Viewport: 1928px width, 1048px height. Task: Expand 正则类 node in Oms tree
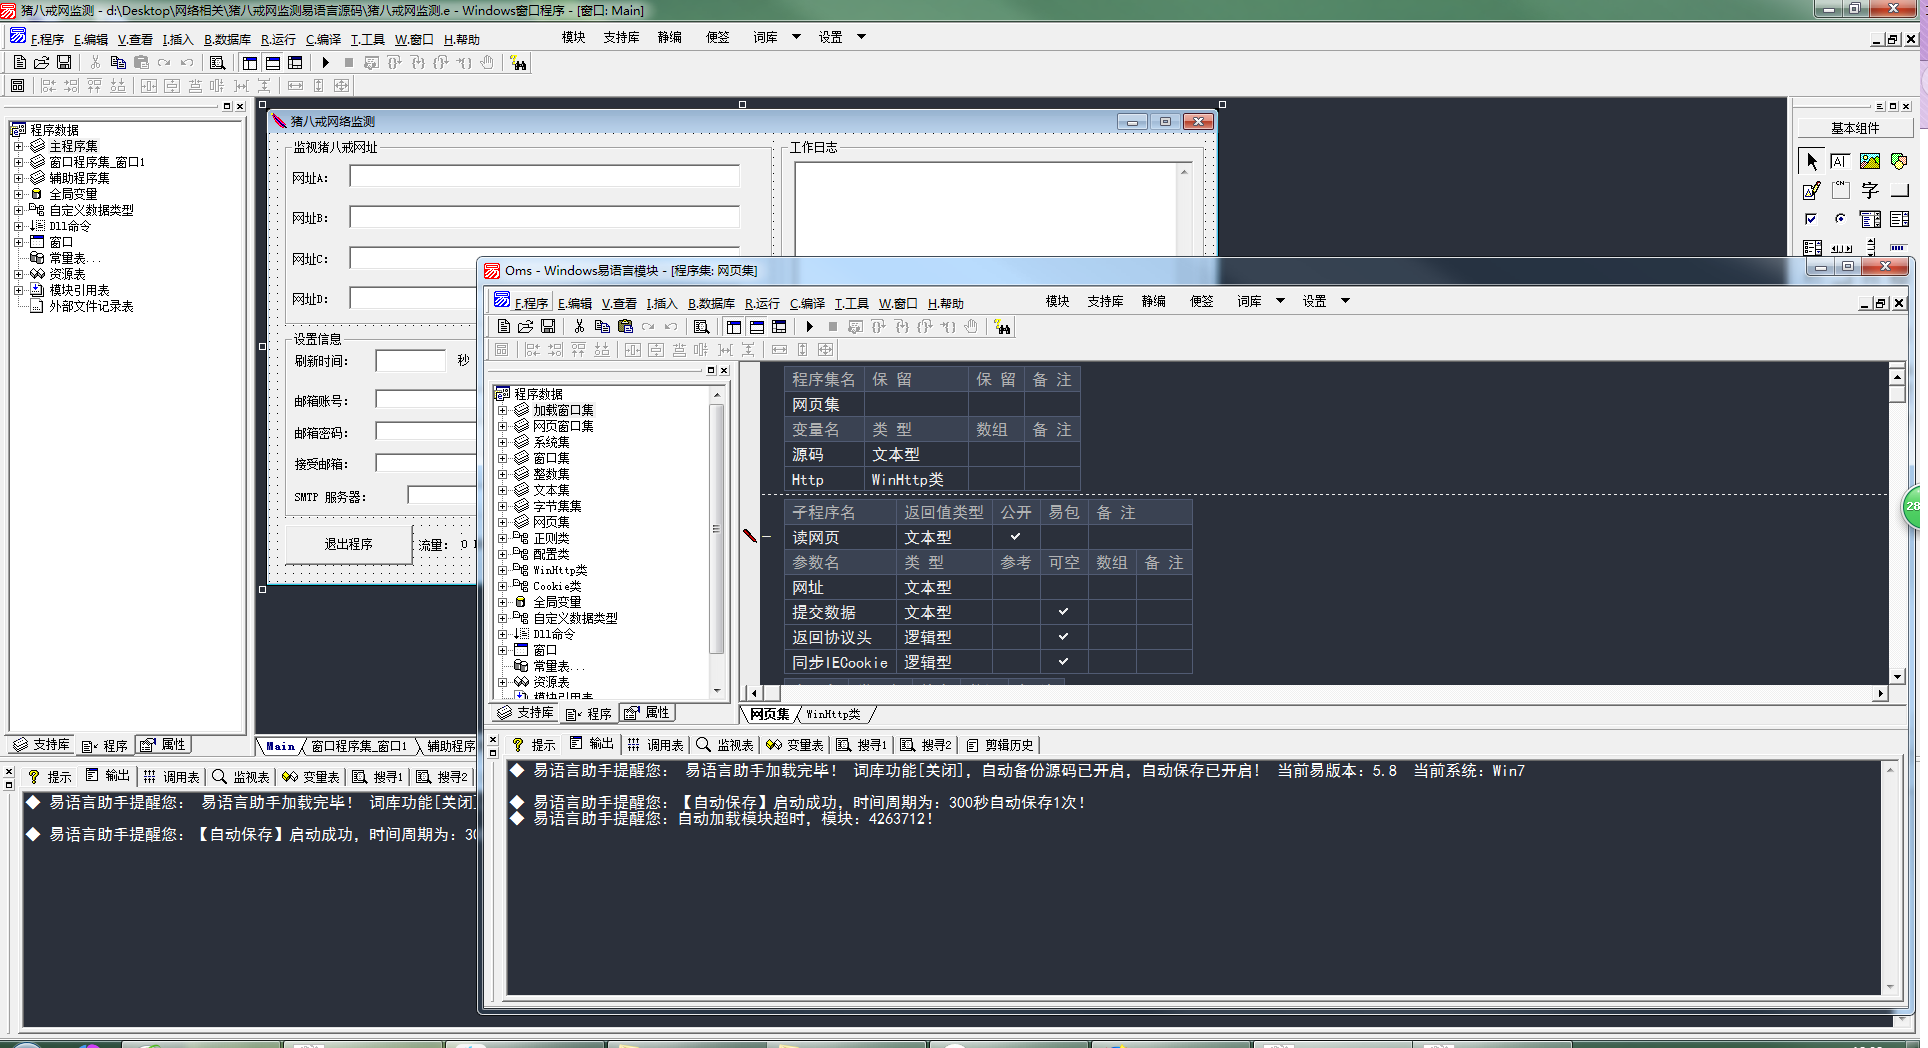pyautogui.click(x=502, y=538)
